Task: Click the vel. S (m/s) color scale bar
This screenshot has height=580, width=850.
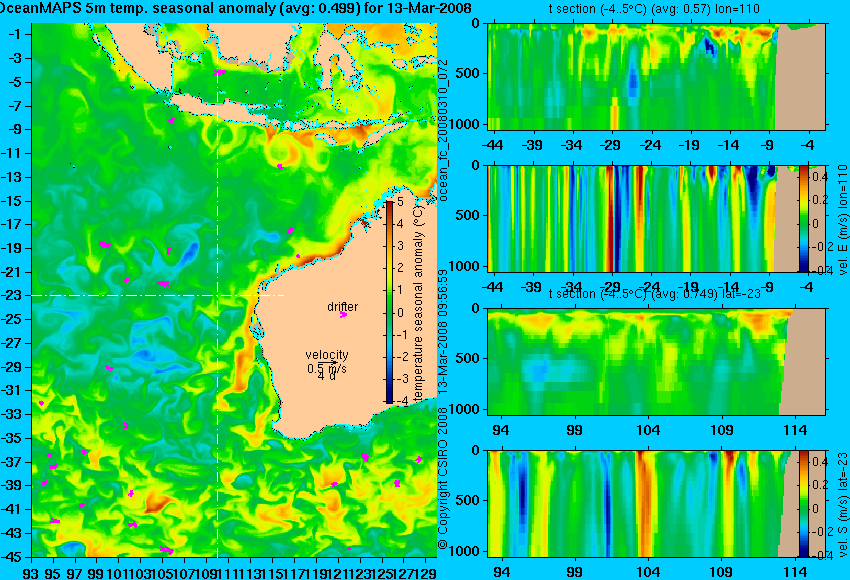Action: pyautogui.click(x=804, y=504)
